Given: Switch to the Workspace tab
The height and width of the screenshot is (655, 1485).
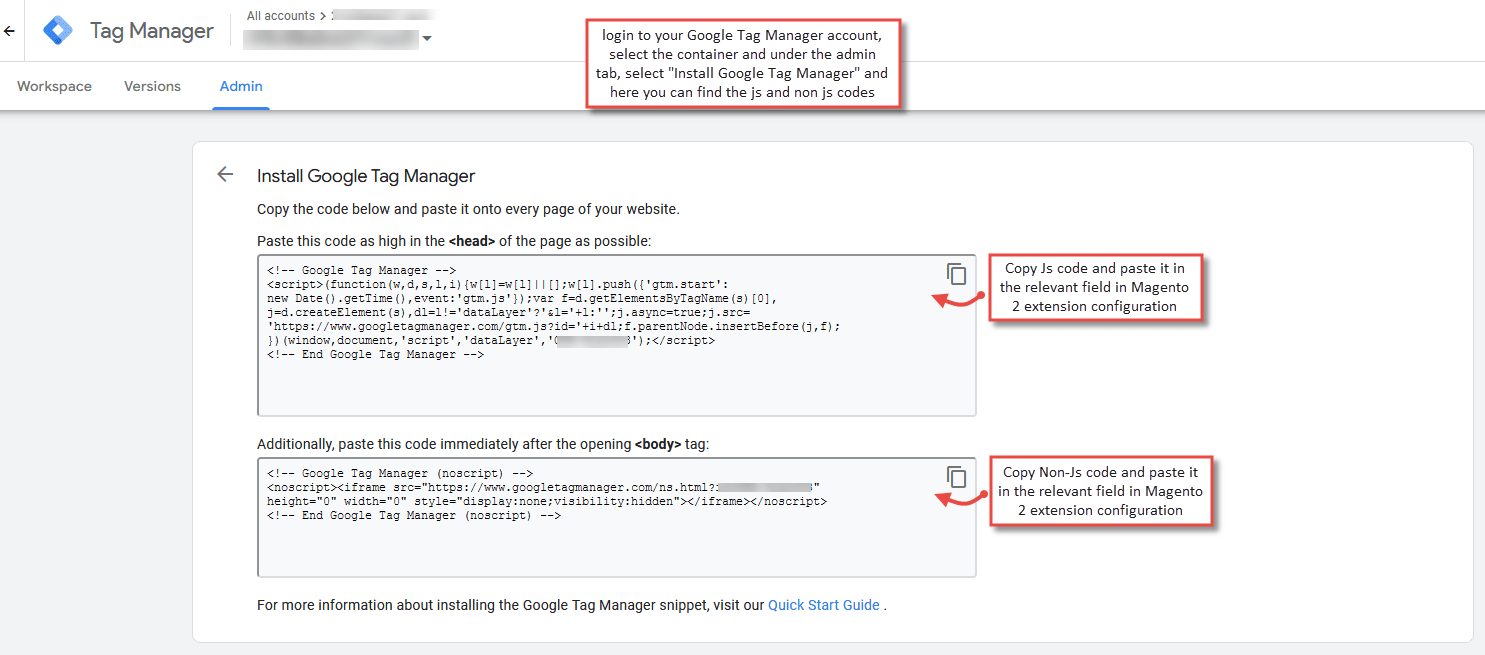Looking at the screenshot, I should pyautogui.click(x=54, y=86).
